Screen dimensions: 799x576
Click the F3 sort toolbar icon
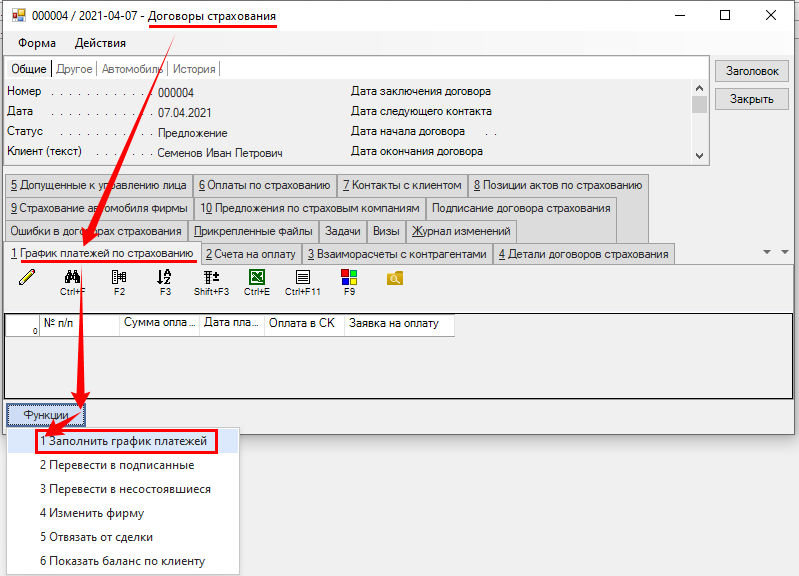(x=165, y=277)
